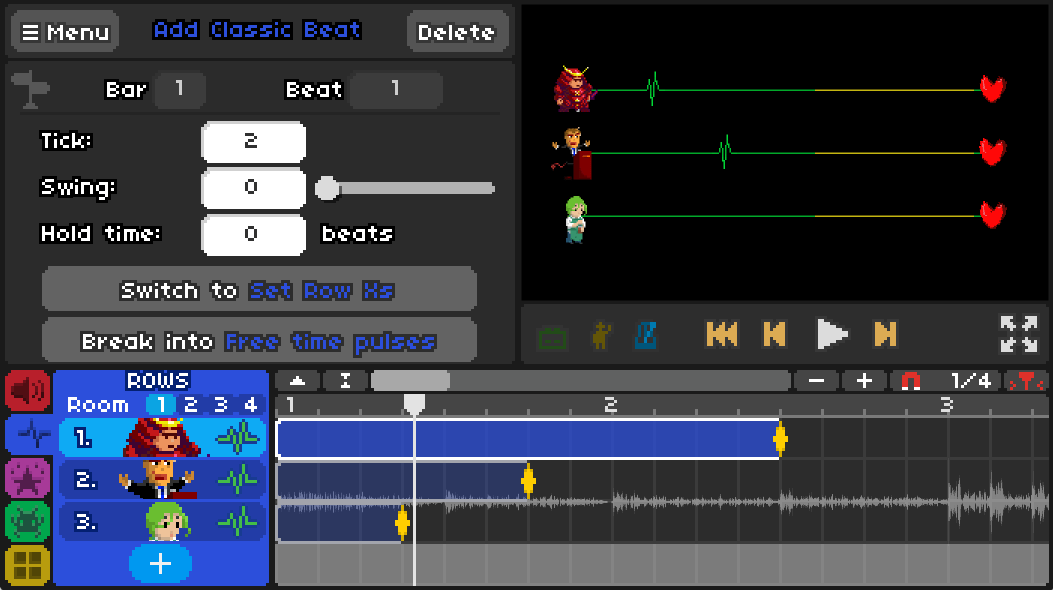Open the Menu
This screenshot has height=590, width=1053.
(65, 32)
